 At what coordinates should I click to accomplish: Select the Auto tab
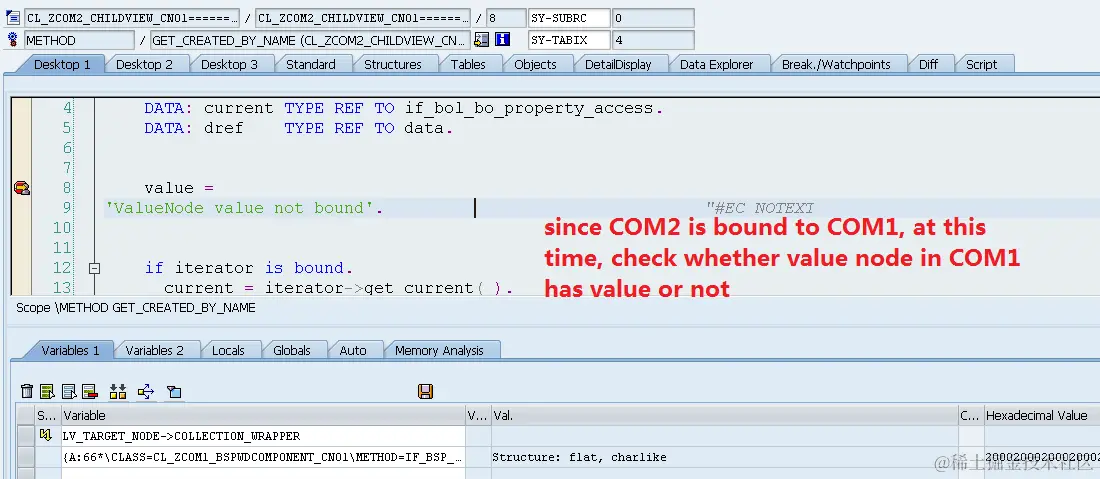(x=353, y=350)
